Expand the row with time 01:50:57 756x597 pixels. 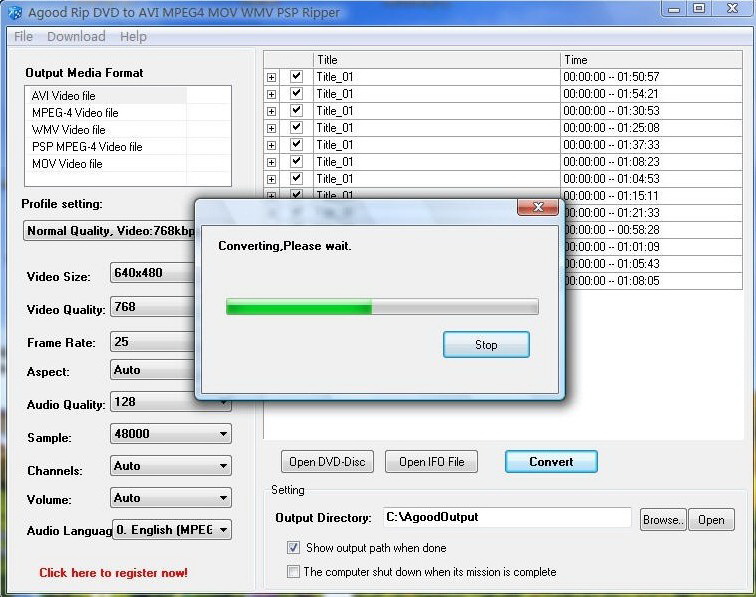271,77
